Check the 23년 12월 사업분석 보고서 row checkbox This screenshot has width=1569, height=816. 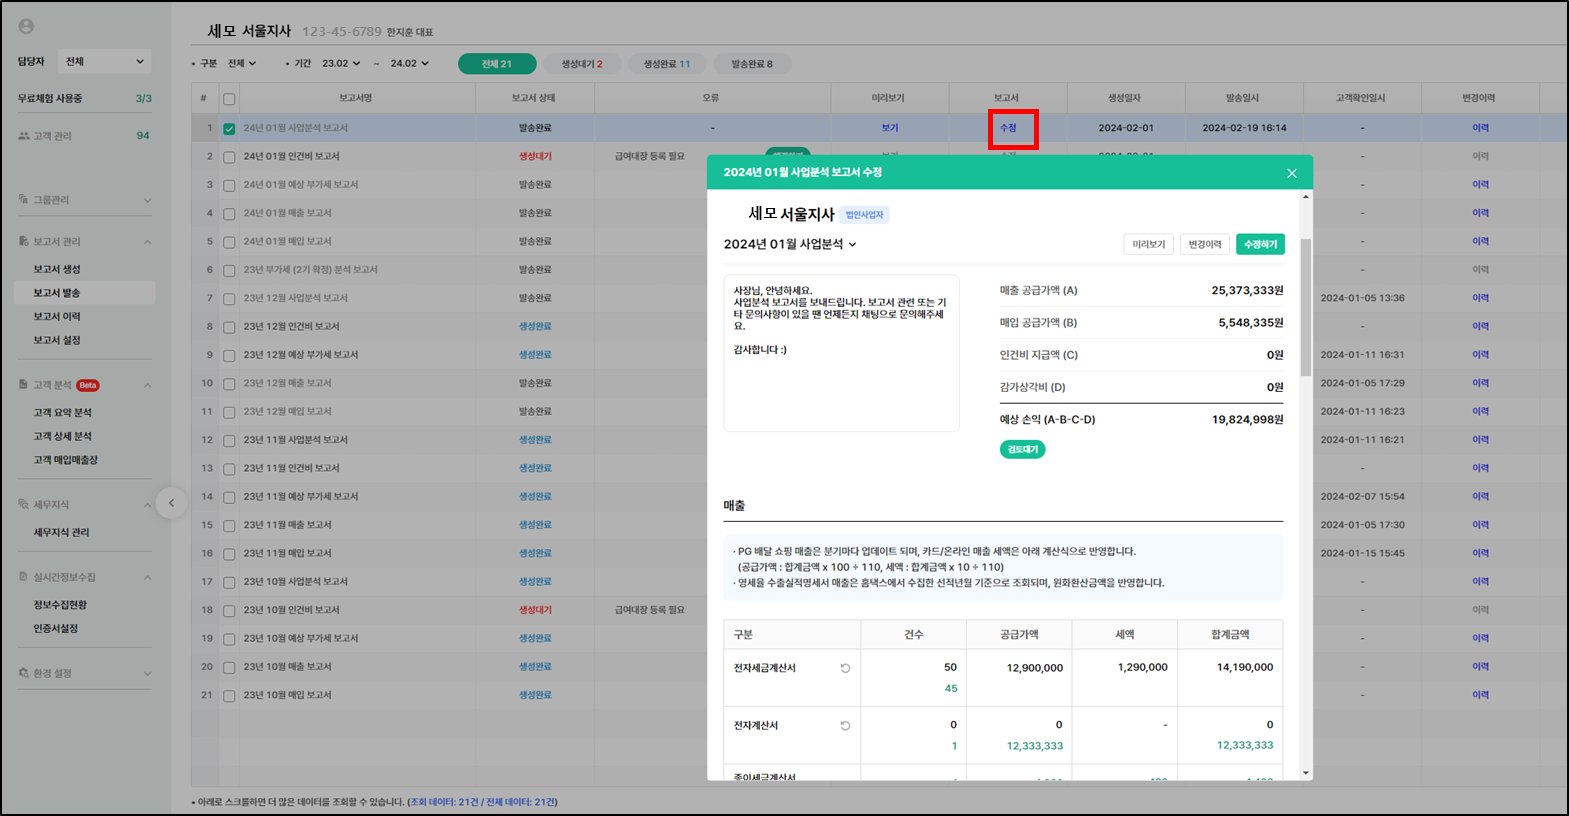tap(229, 298)
